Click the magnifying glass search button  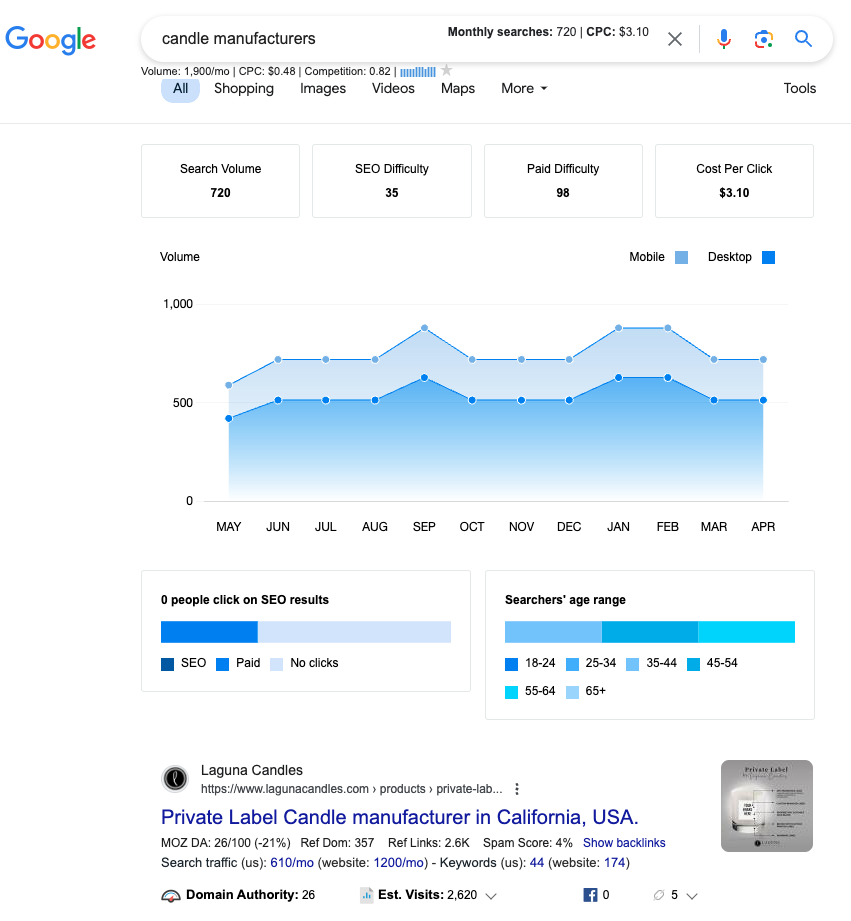[803, 39]
